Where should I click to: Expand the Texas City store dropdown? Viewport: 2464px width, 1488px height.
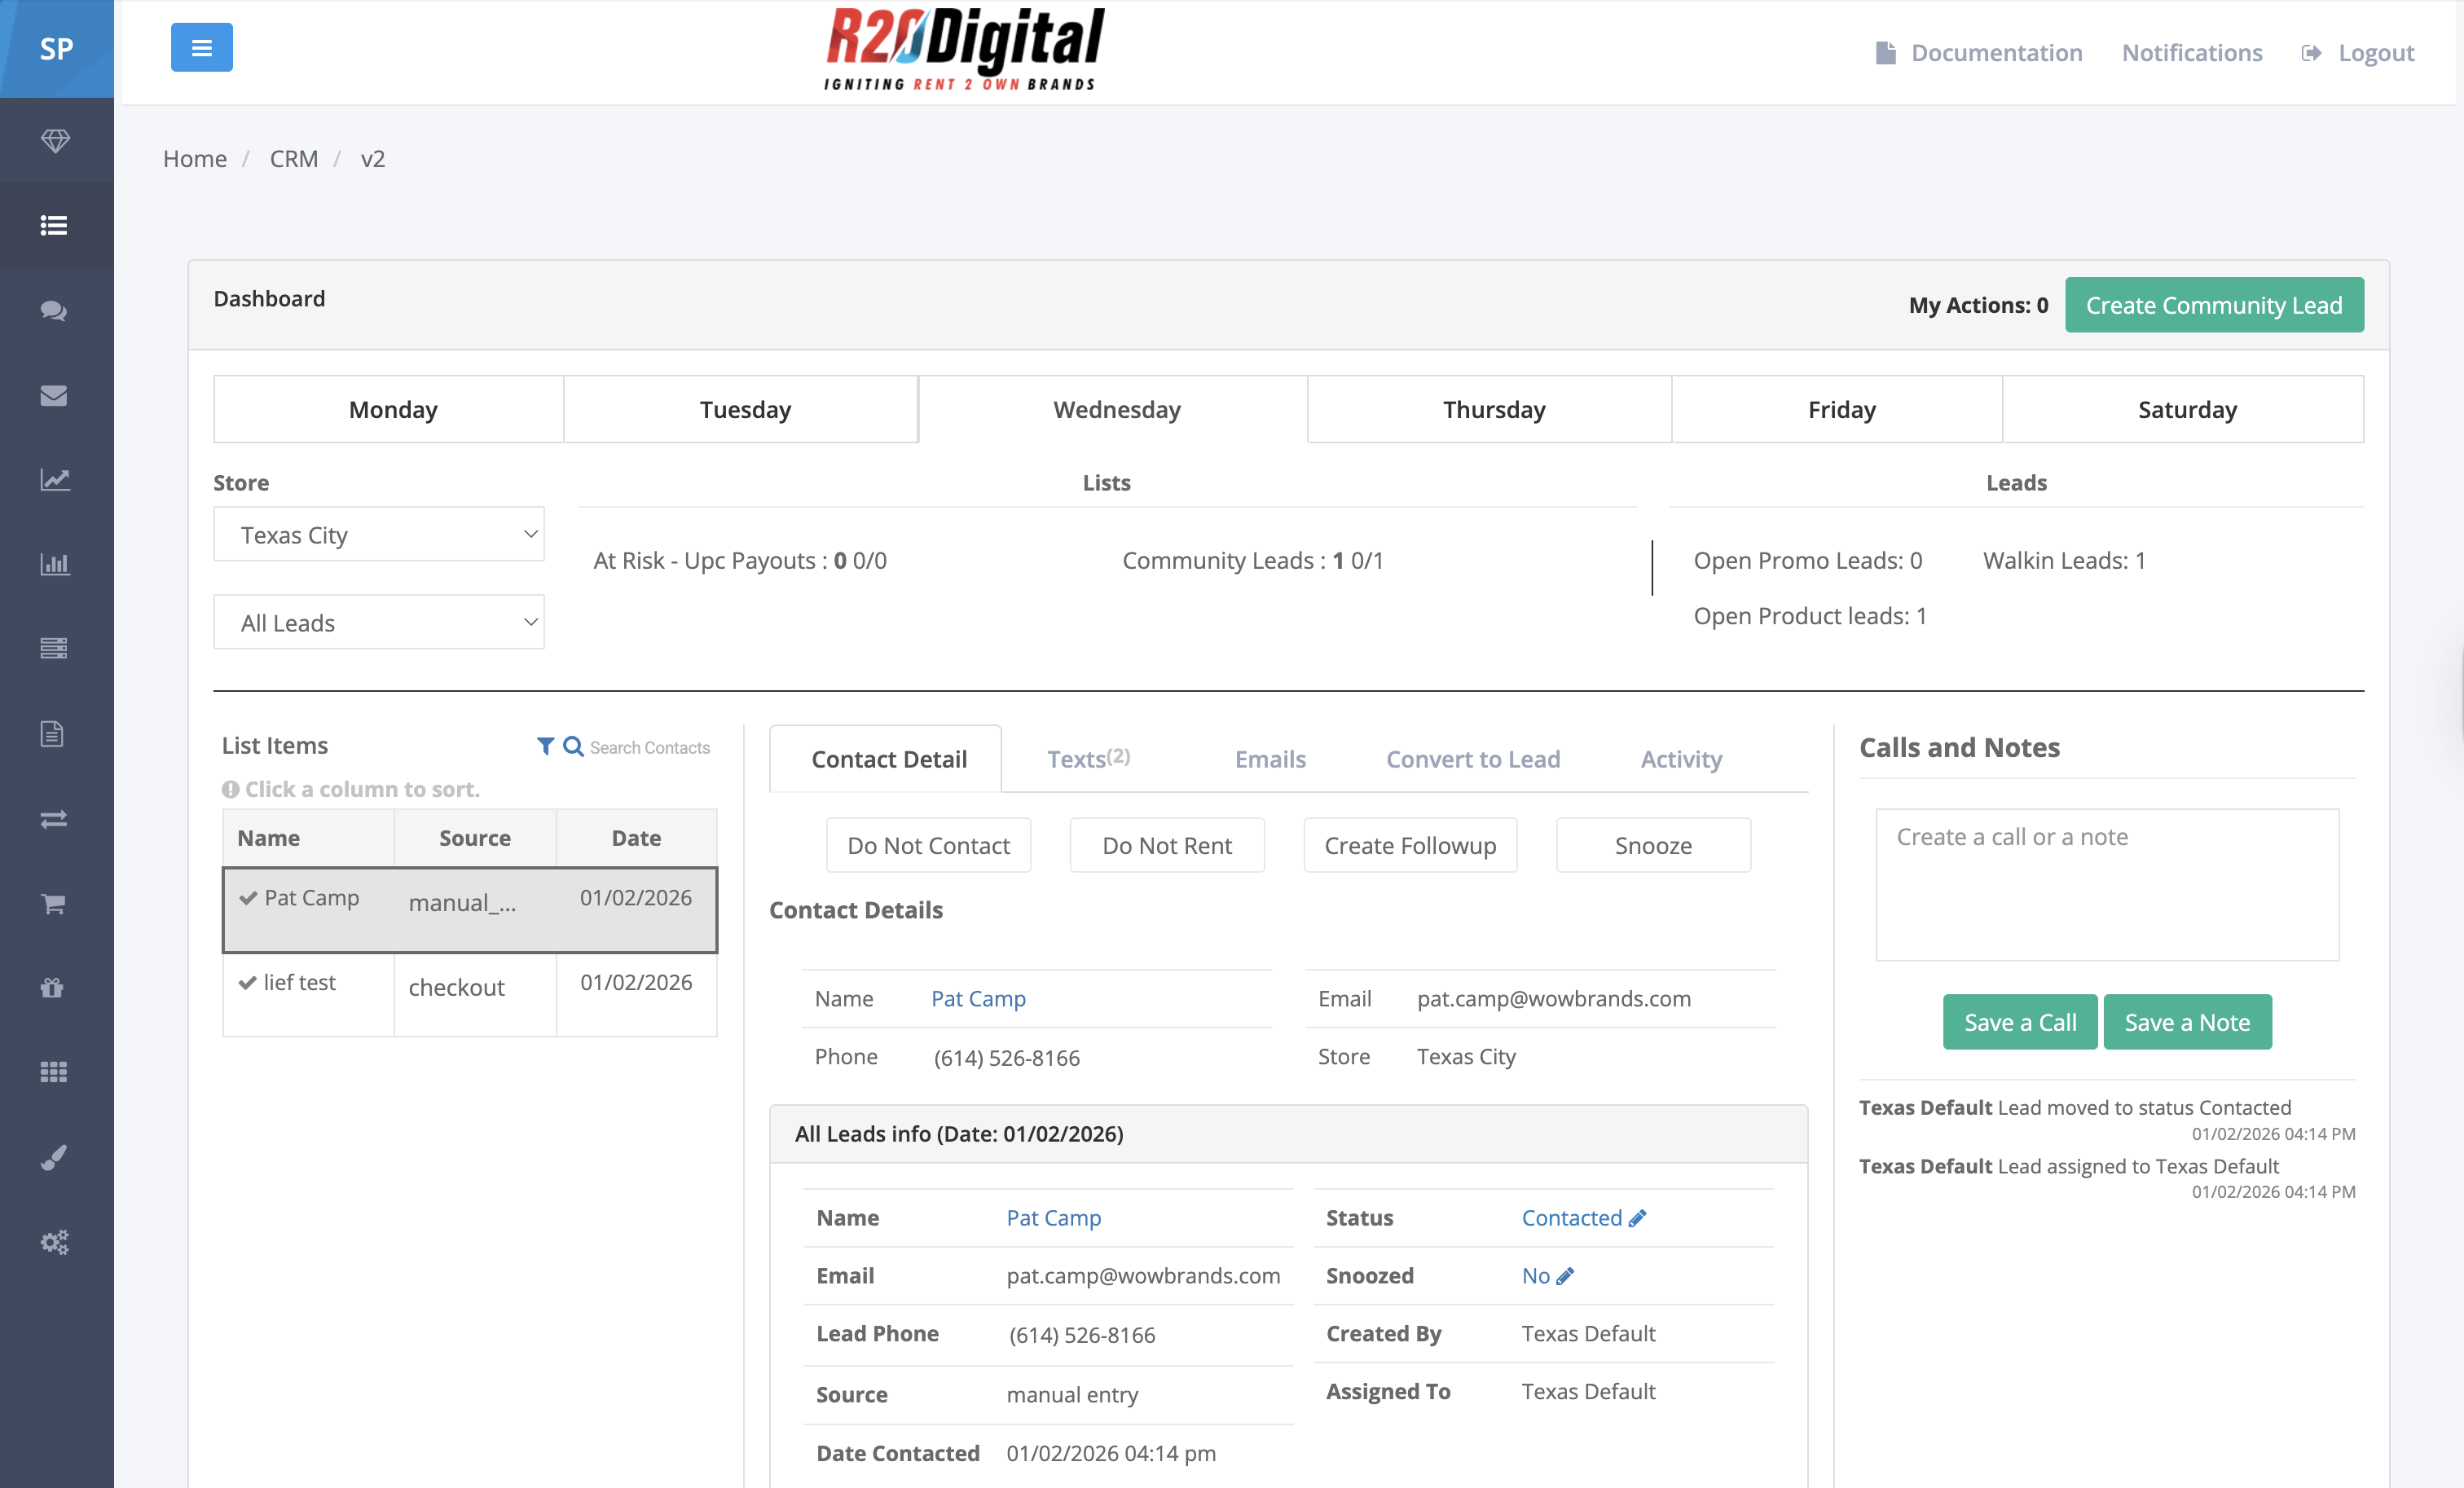pyautogui.click(x=379, y=535)
